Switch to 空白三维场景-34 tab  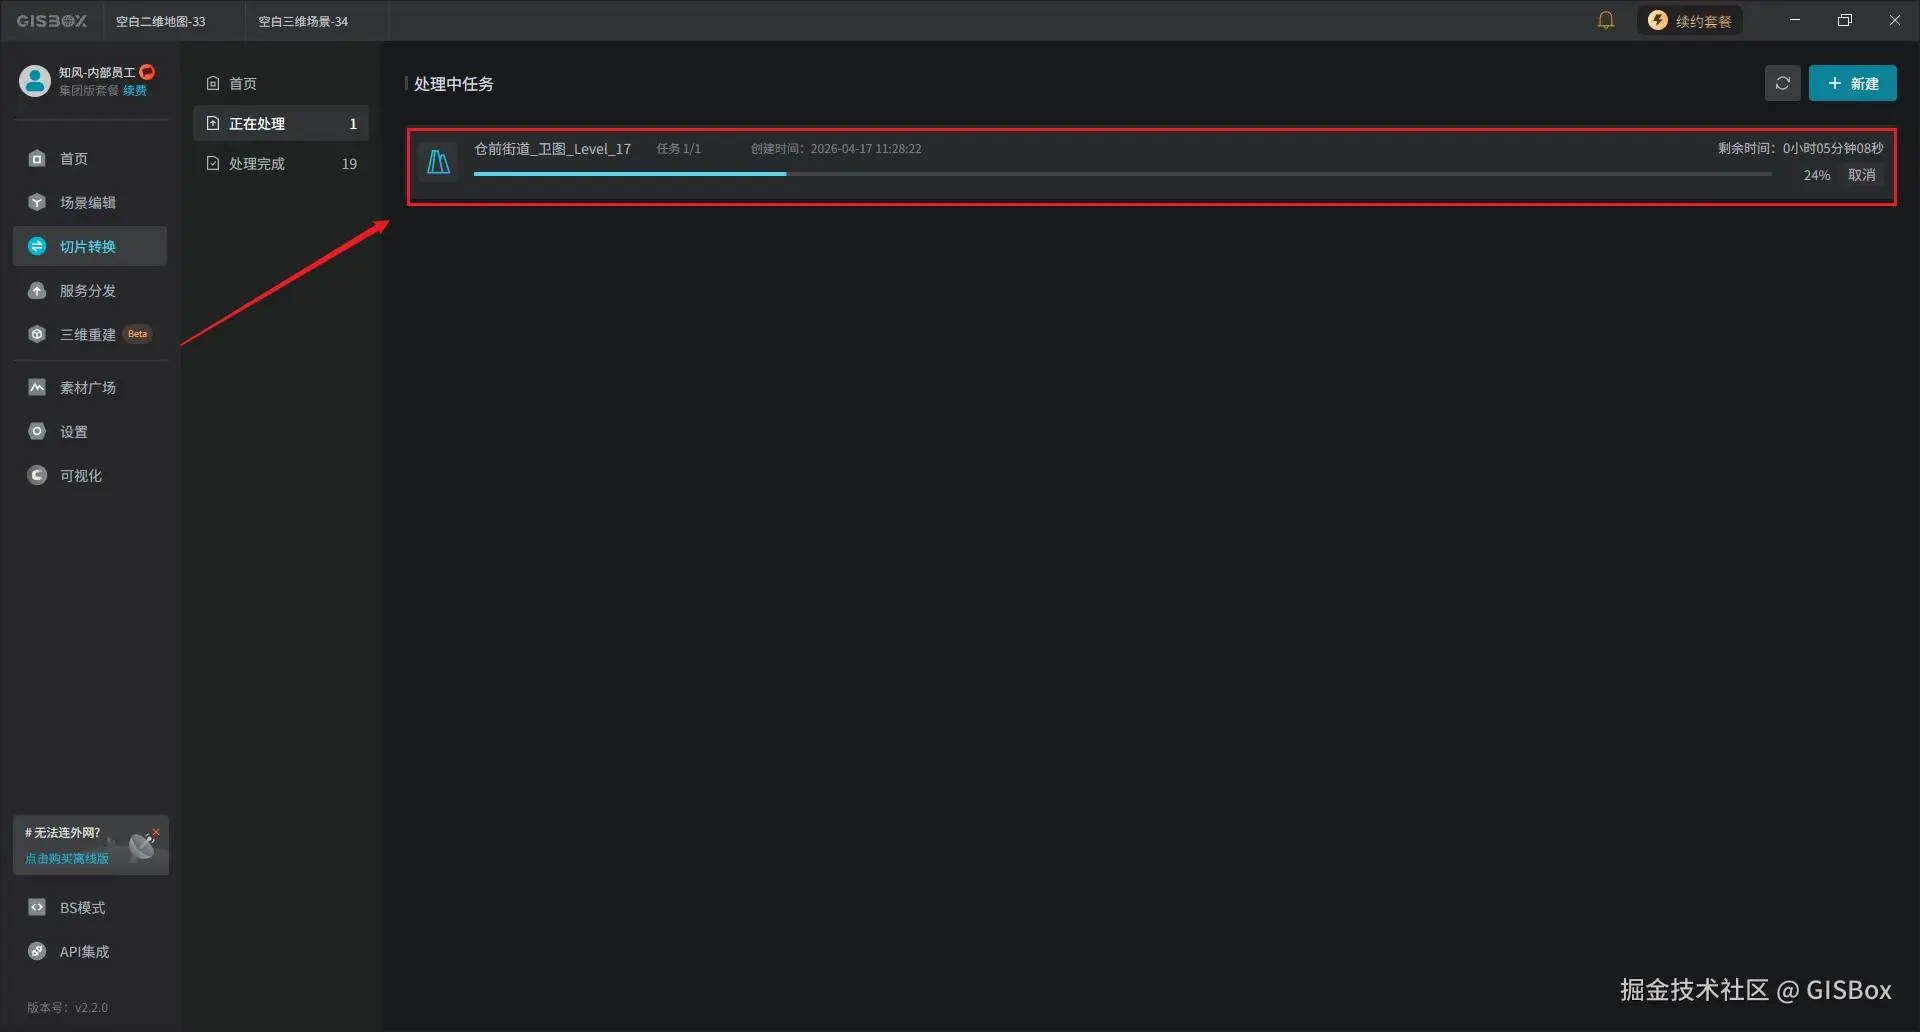click(303, 20)
